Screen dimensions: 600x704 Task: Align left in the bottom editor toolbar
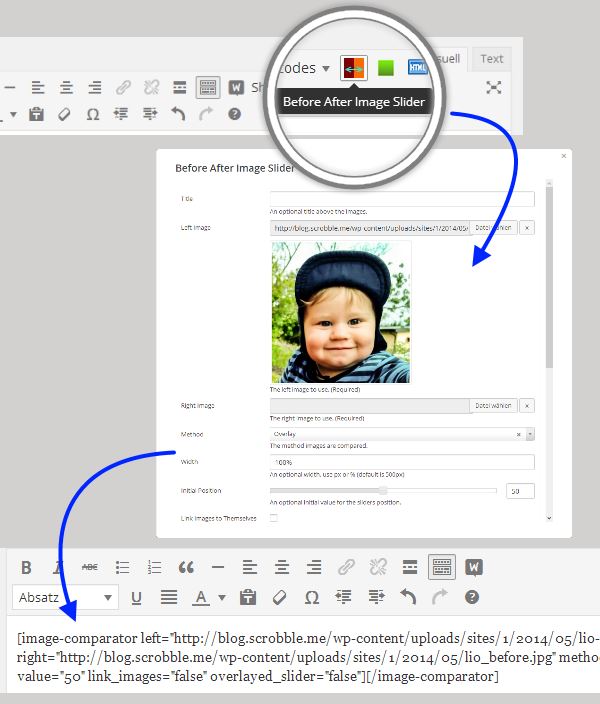point(250,568)
